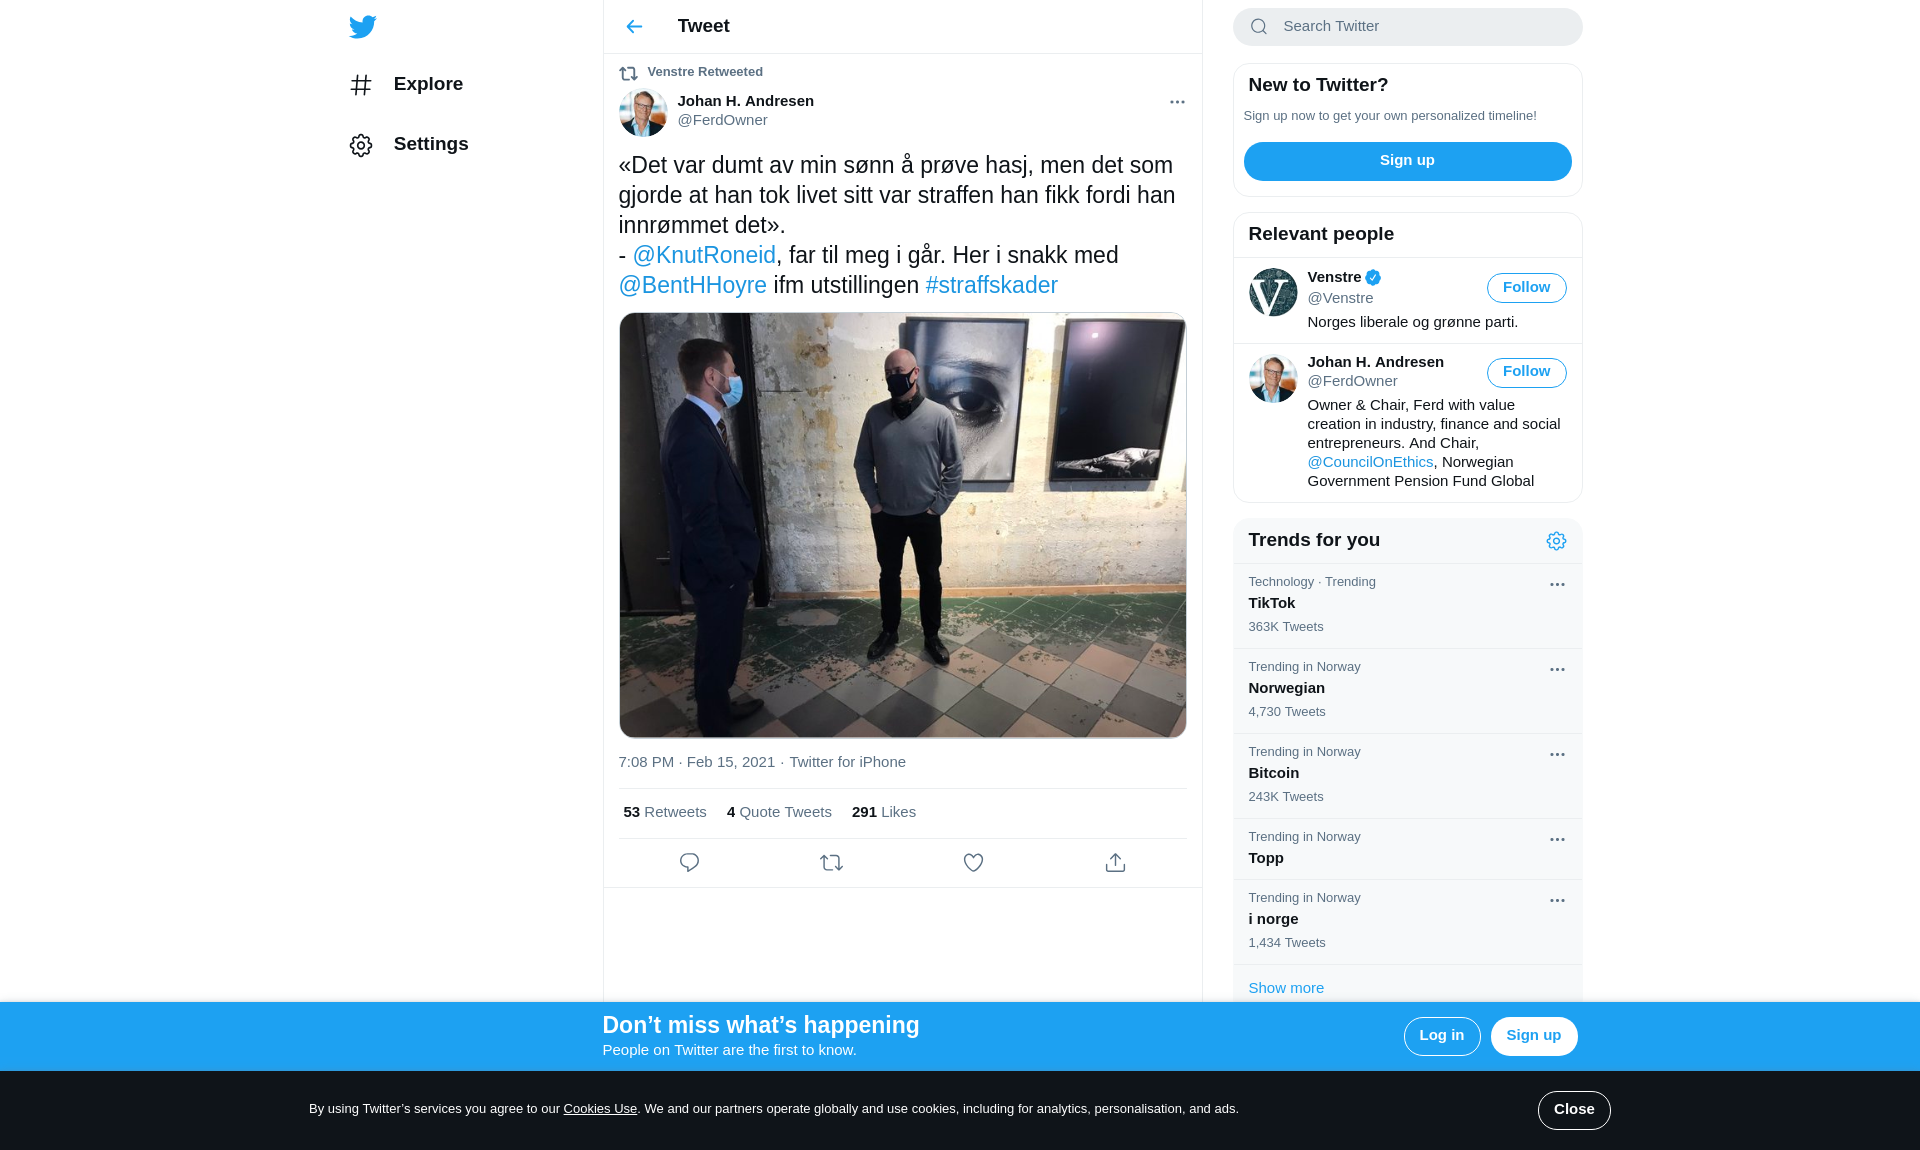Open Trends settings gear icon
This screenshot has width=1920, height=1150.
1556,541
